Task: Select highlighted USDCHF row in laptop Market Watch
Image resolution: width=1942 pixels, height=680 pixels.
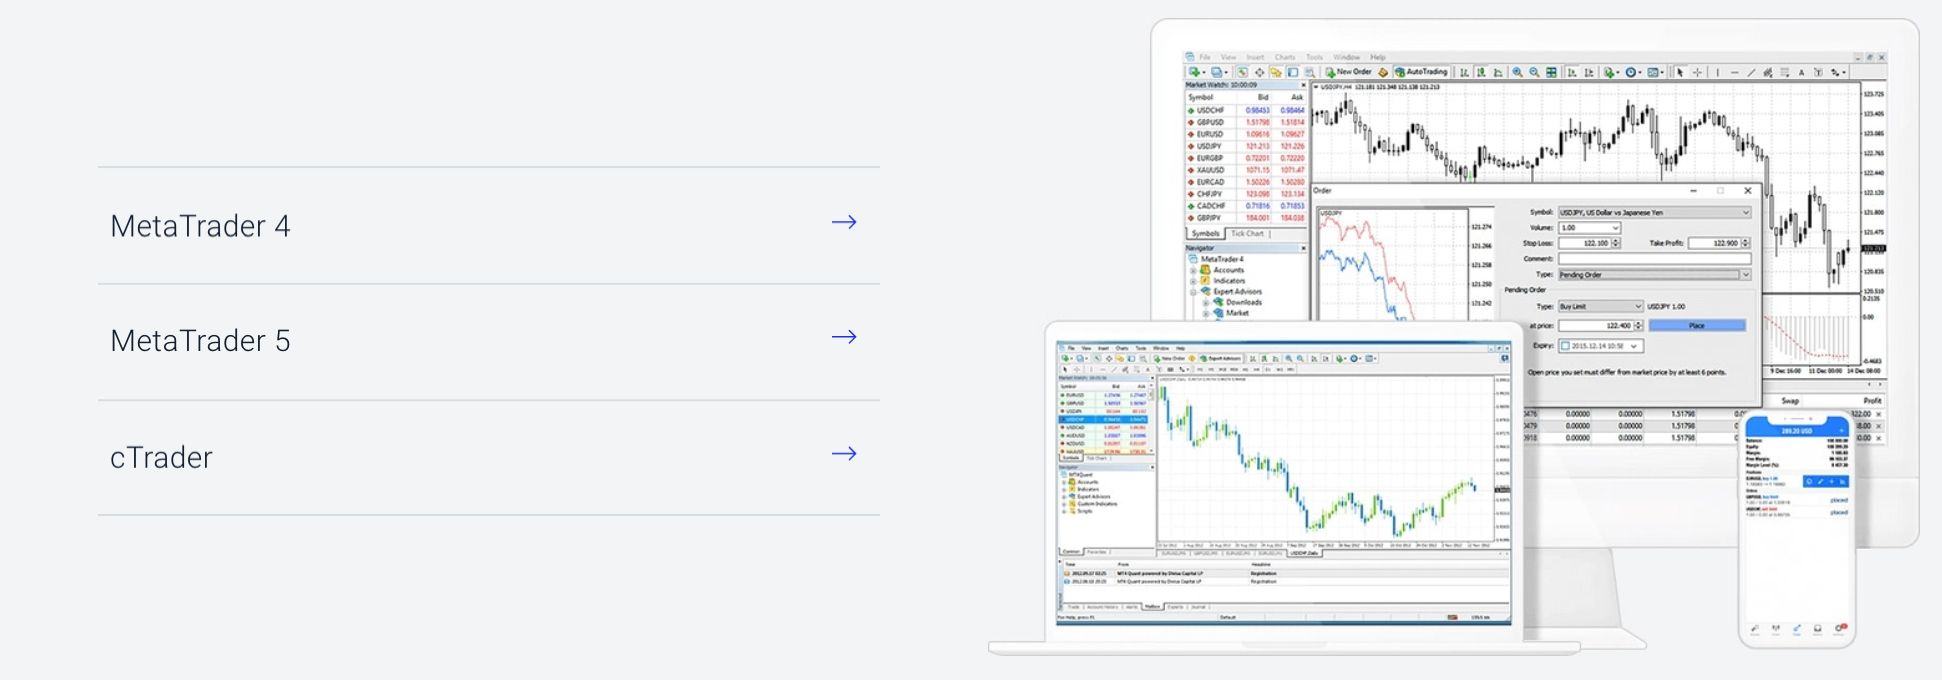Action: (1103, 419)
